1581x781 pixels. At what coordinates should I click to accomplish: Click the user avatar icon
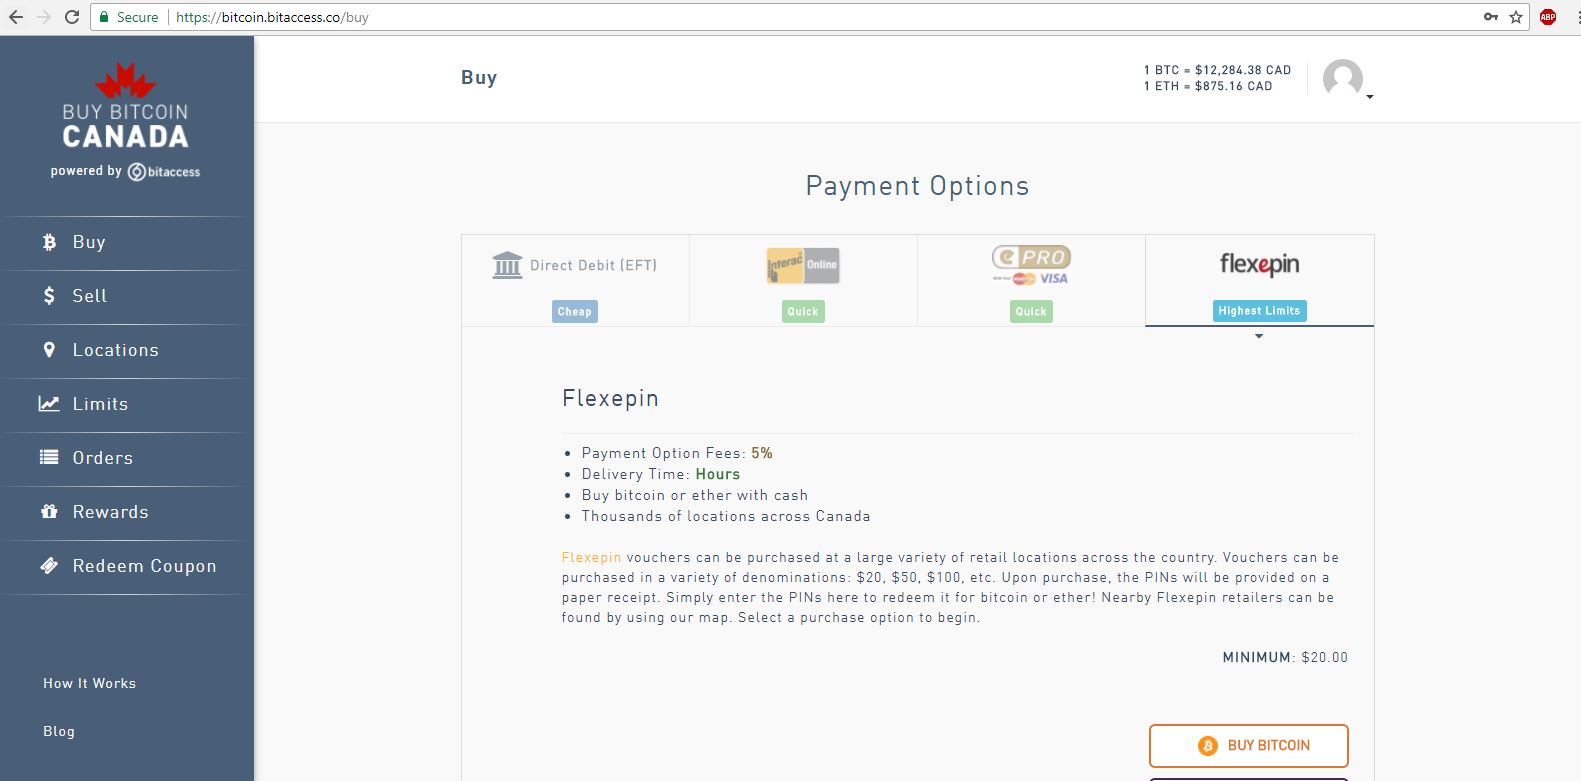point(1343,78)
